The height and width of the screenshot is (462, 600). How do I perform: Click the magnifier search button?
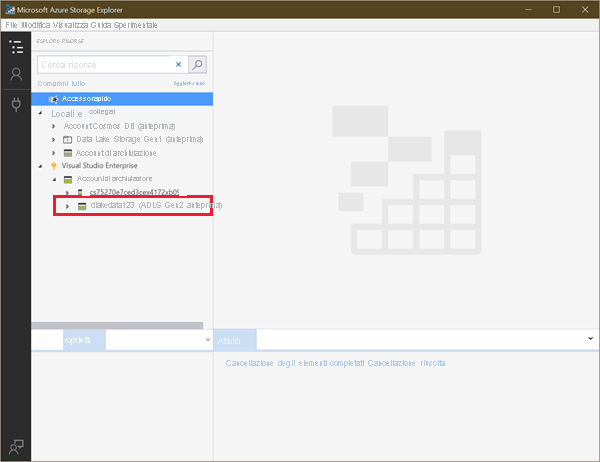point(197,64)
